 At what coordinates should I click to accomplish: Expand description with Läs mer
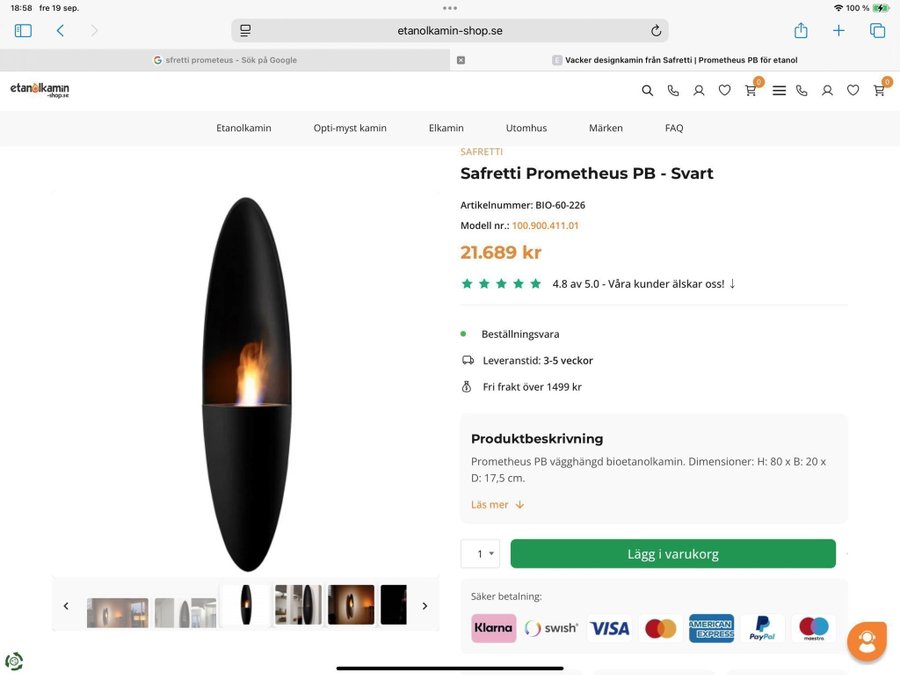[x=497, y=505]
